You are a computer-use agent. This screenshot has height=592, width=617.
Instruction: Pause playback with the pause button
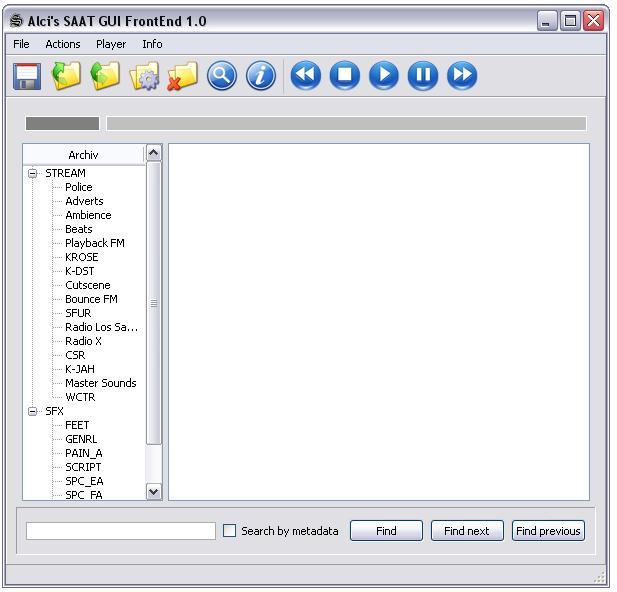pos(423,75)
